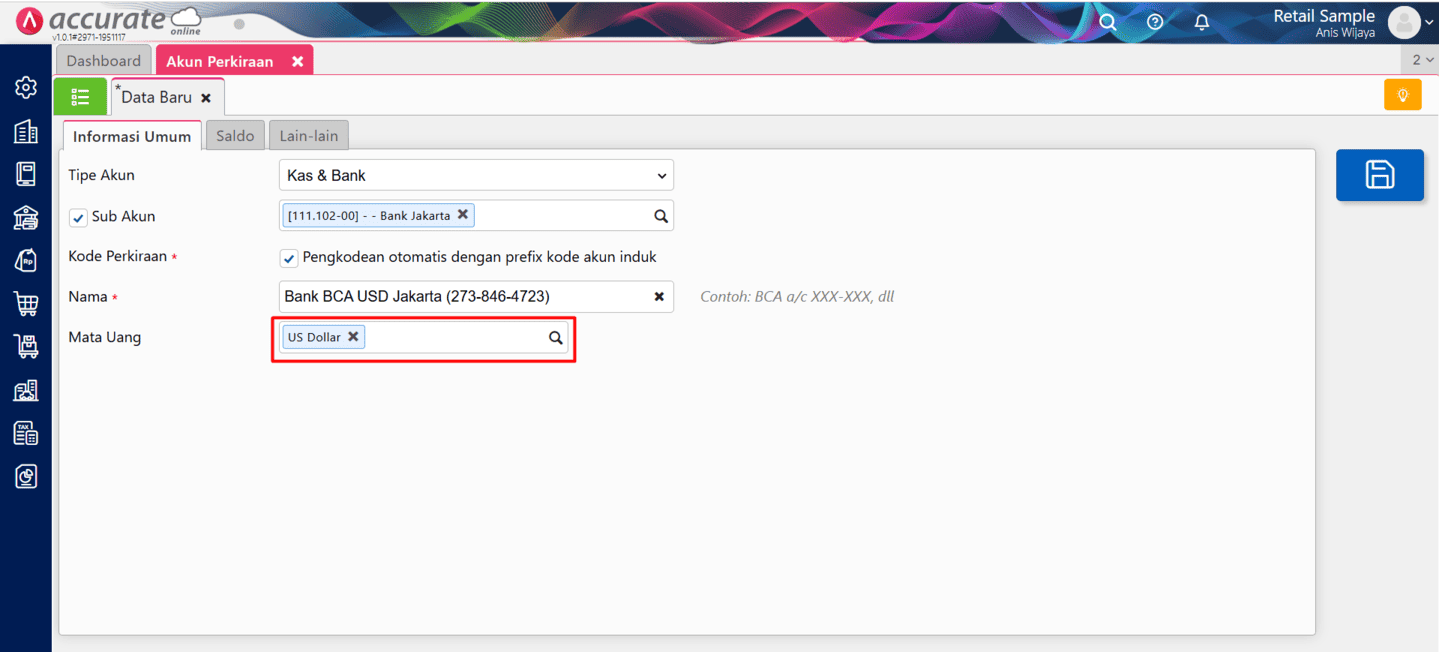Switch to the Lain-lain tab

click(308, 136)
